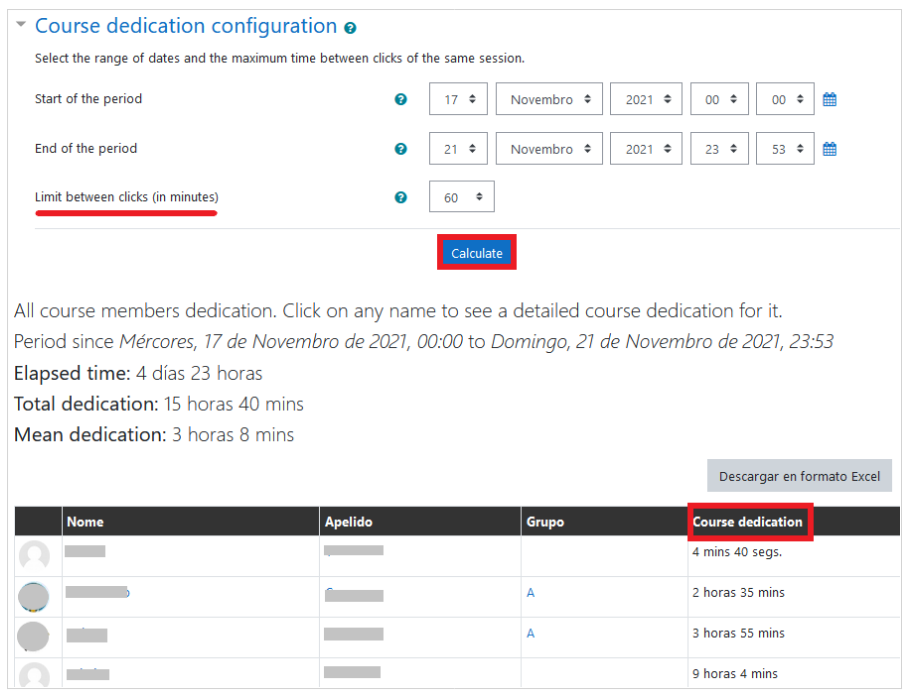Click Descargar en formato Excel button
This screenshot has height=700, width=921.
799,476
